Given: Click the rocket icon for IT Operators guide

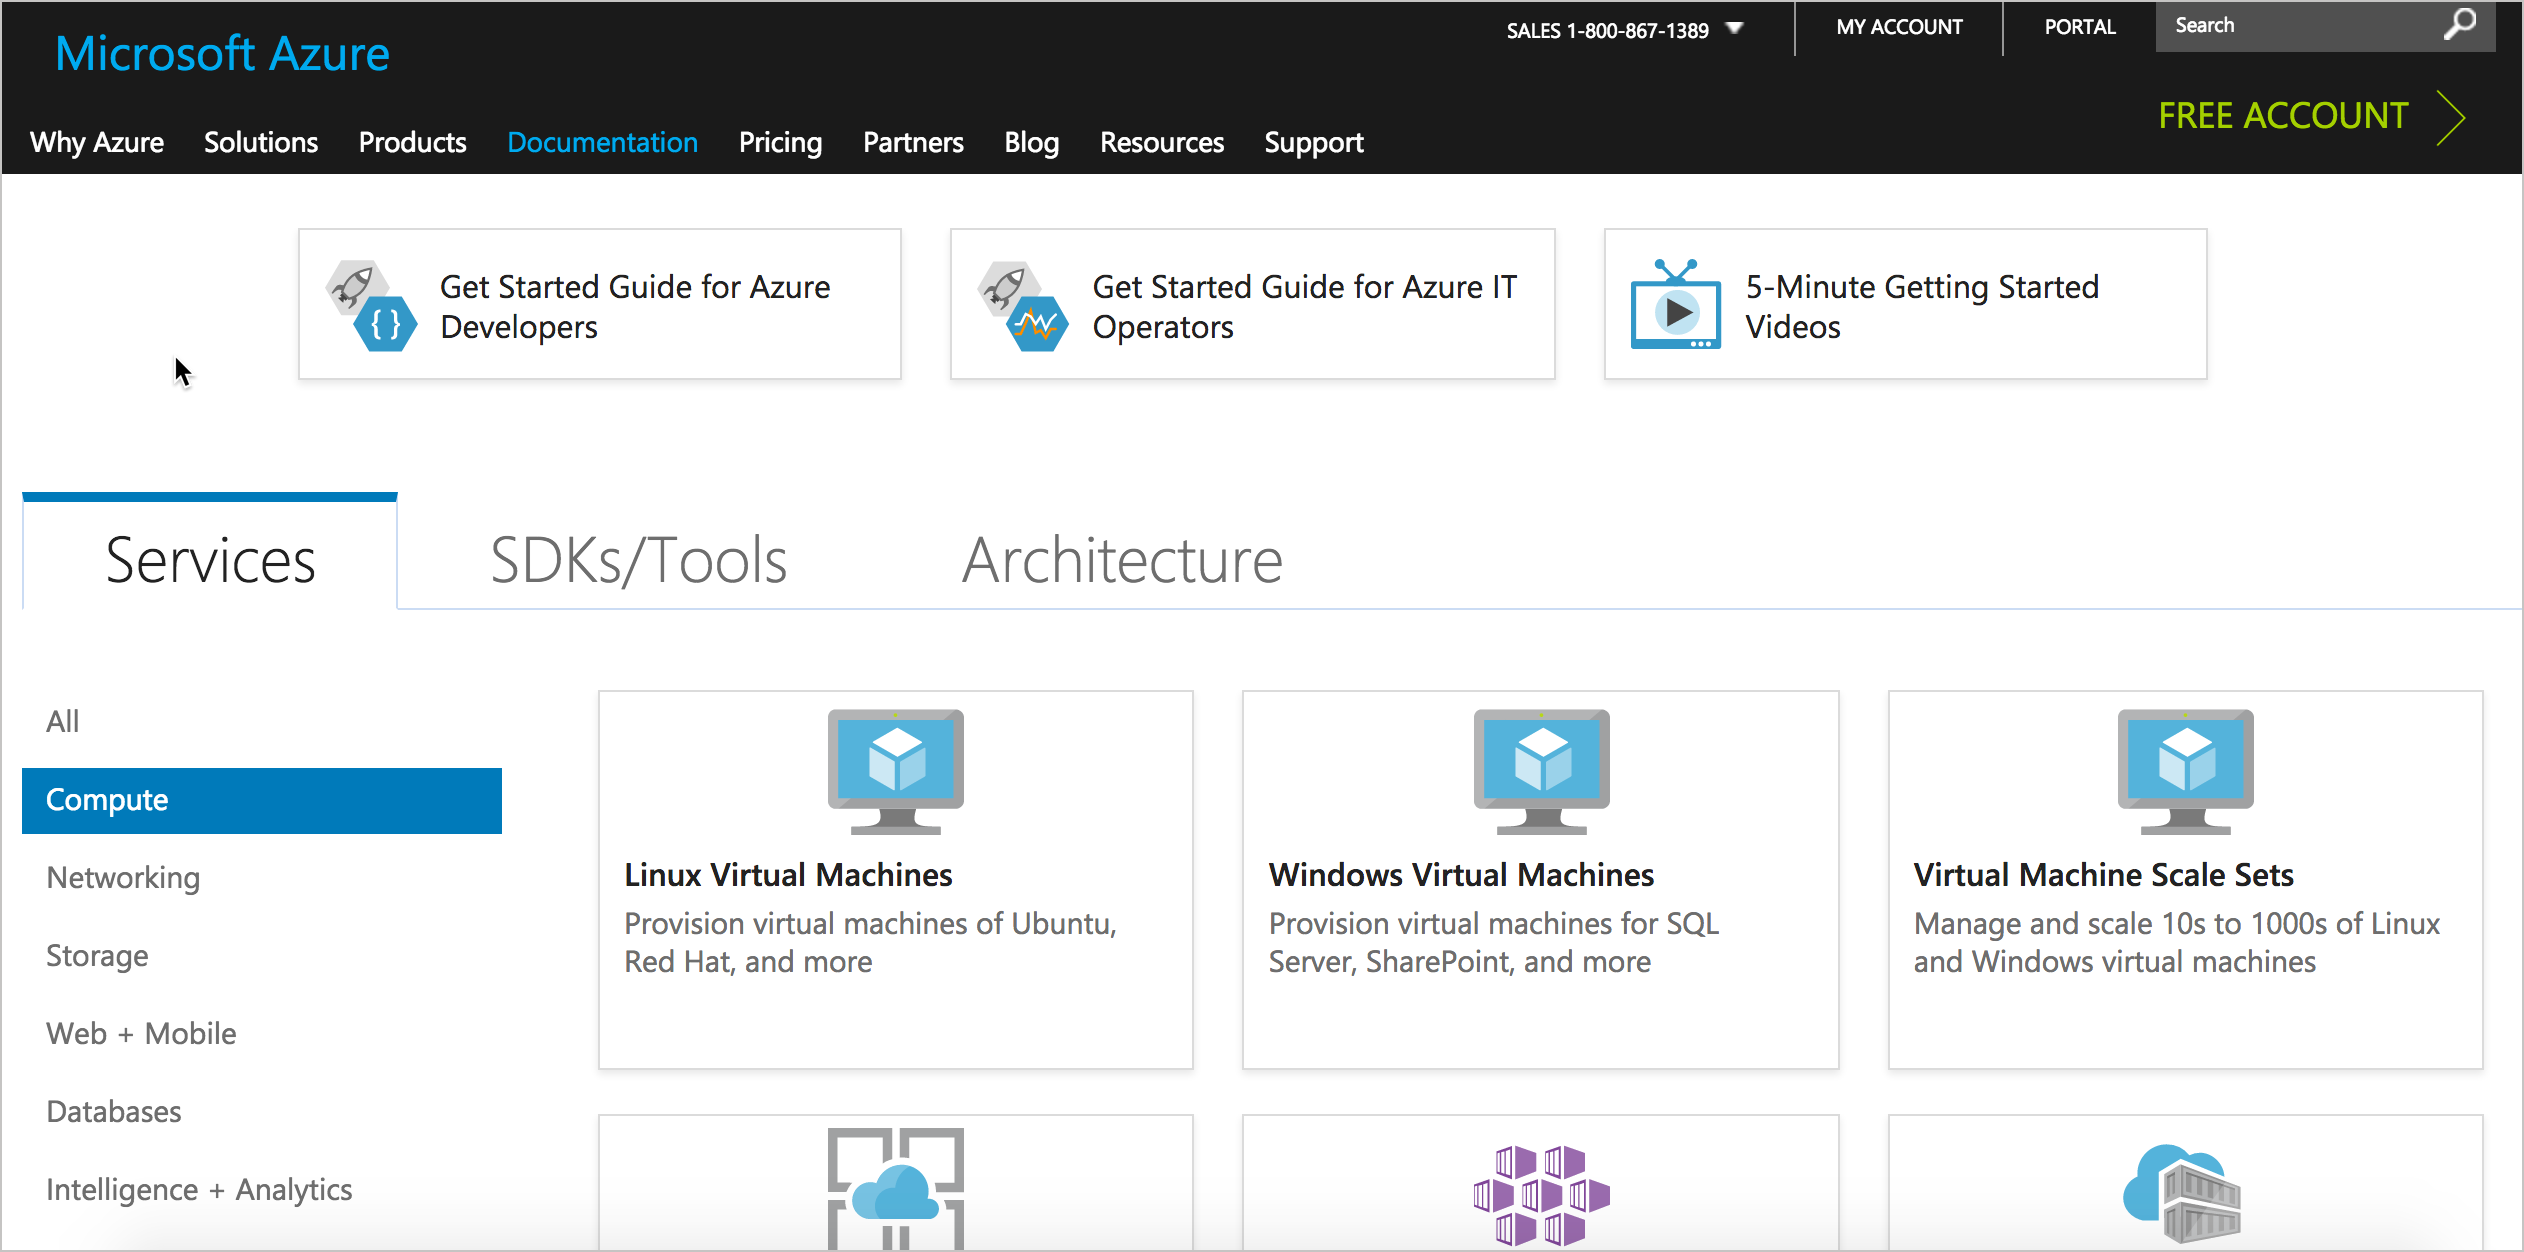Looking at the screenshot, I should coord(1023,306).
